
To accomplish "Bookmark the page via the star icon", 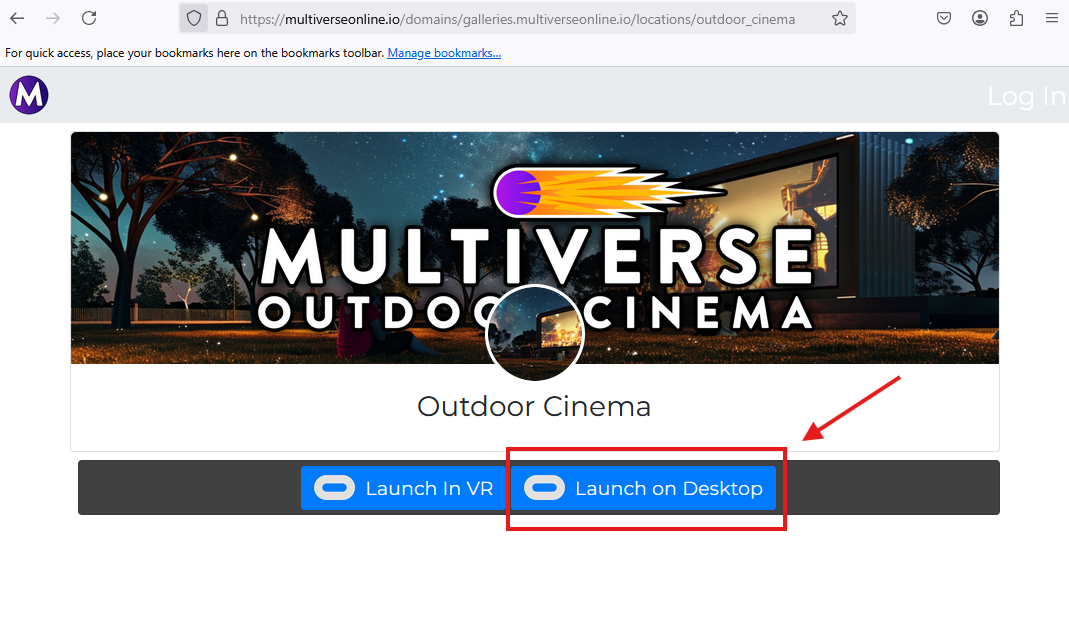I will coord(840,17).
